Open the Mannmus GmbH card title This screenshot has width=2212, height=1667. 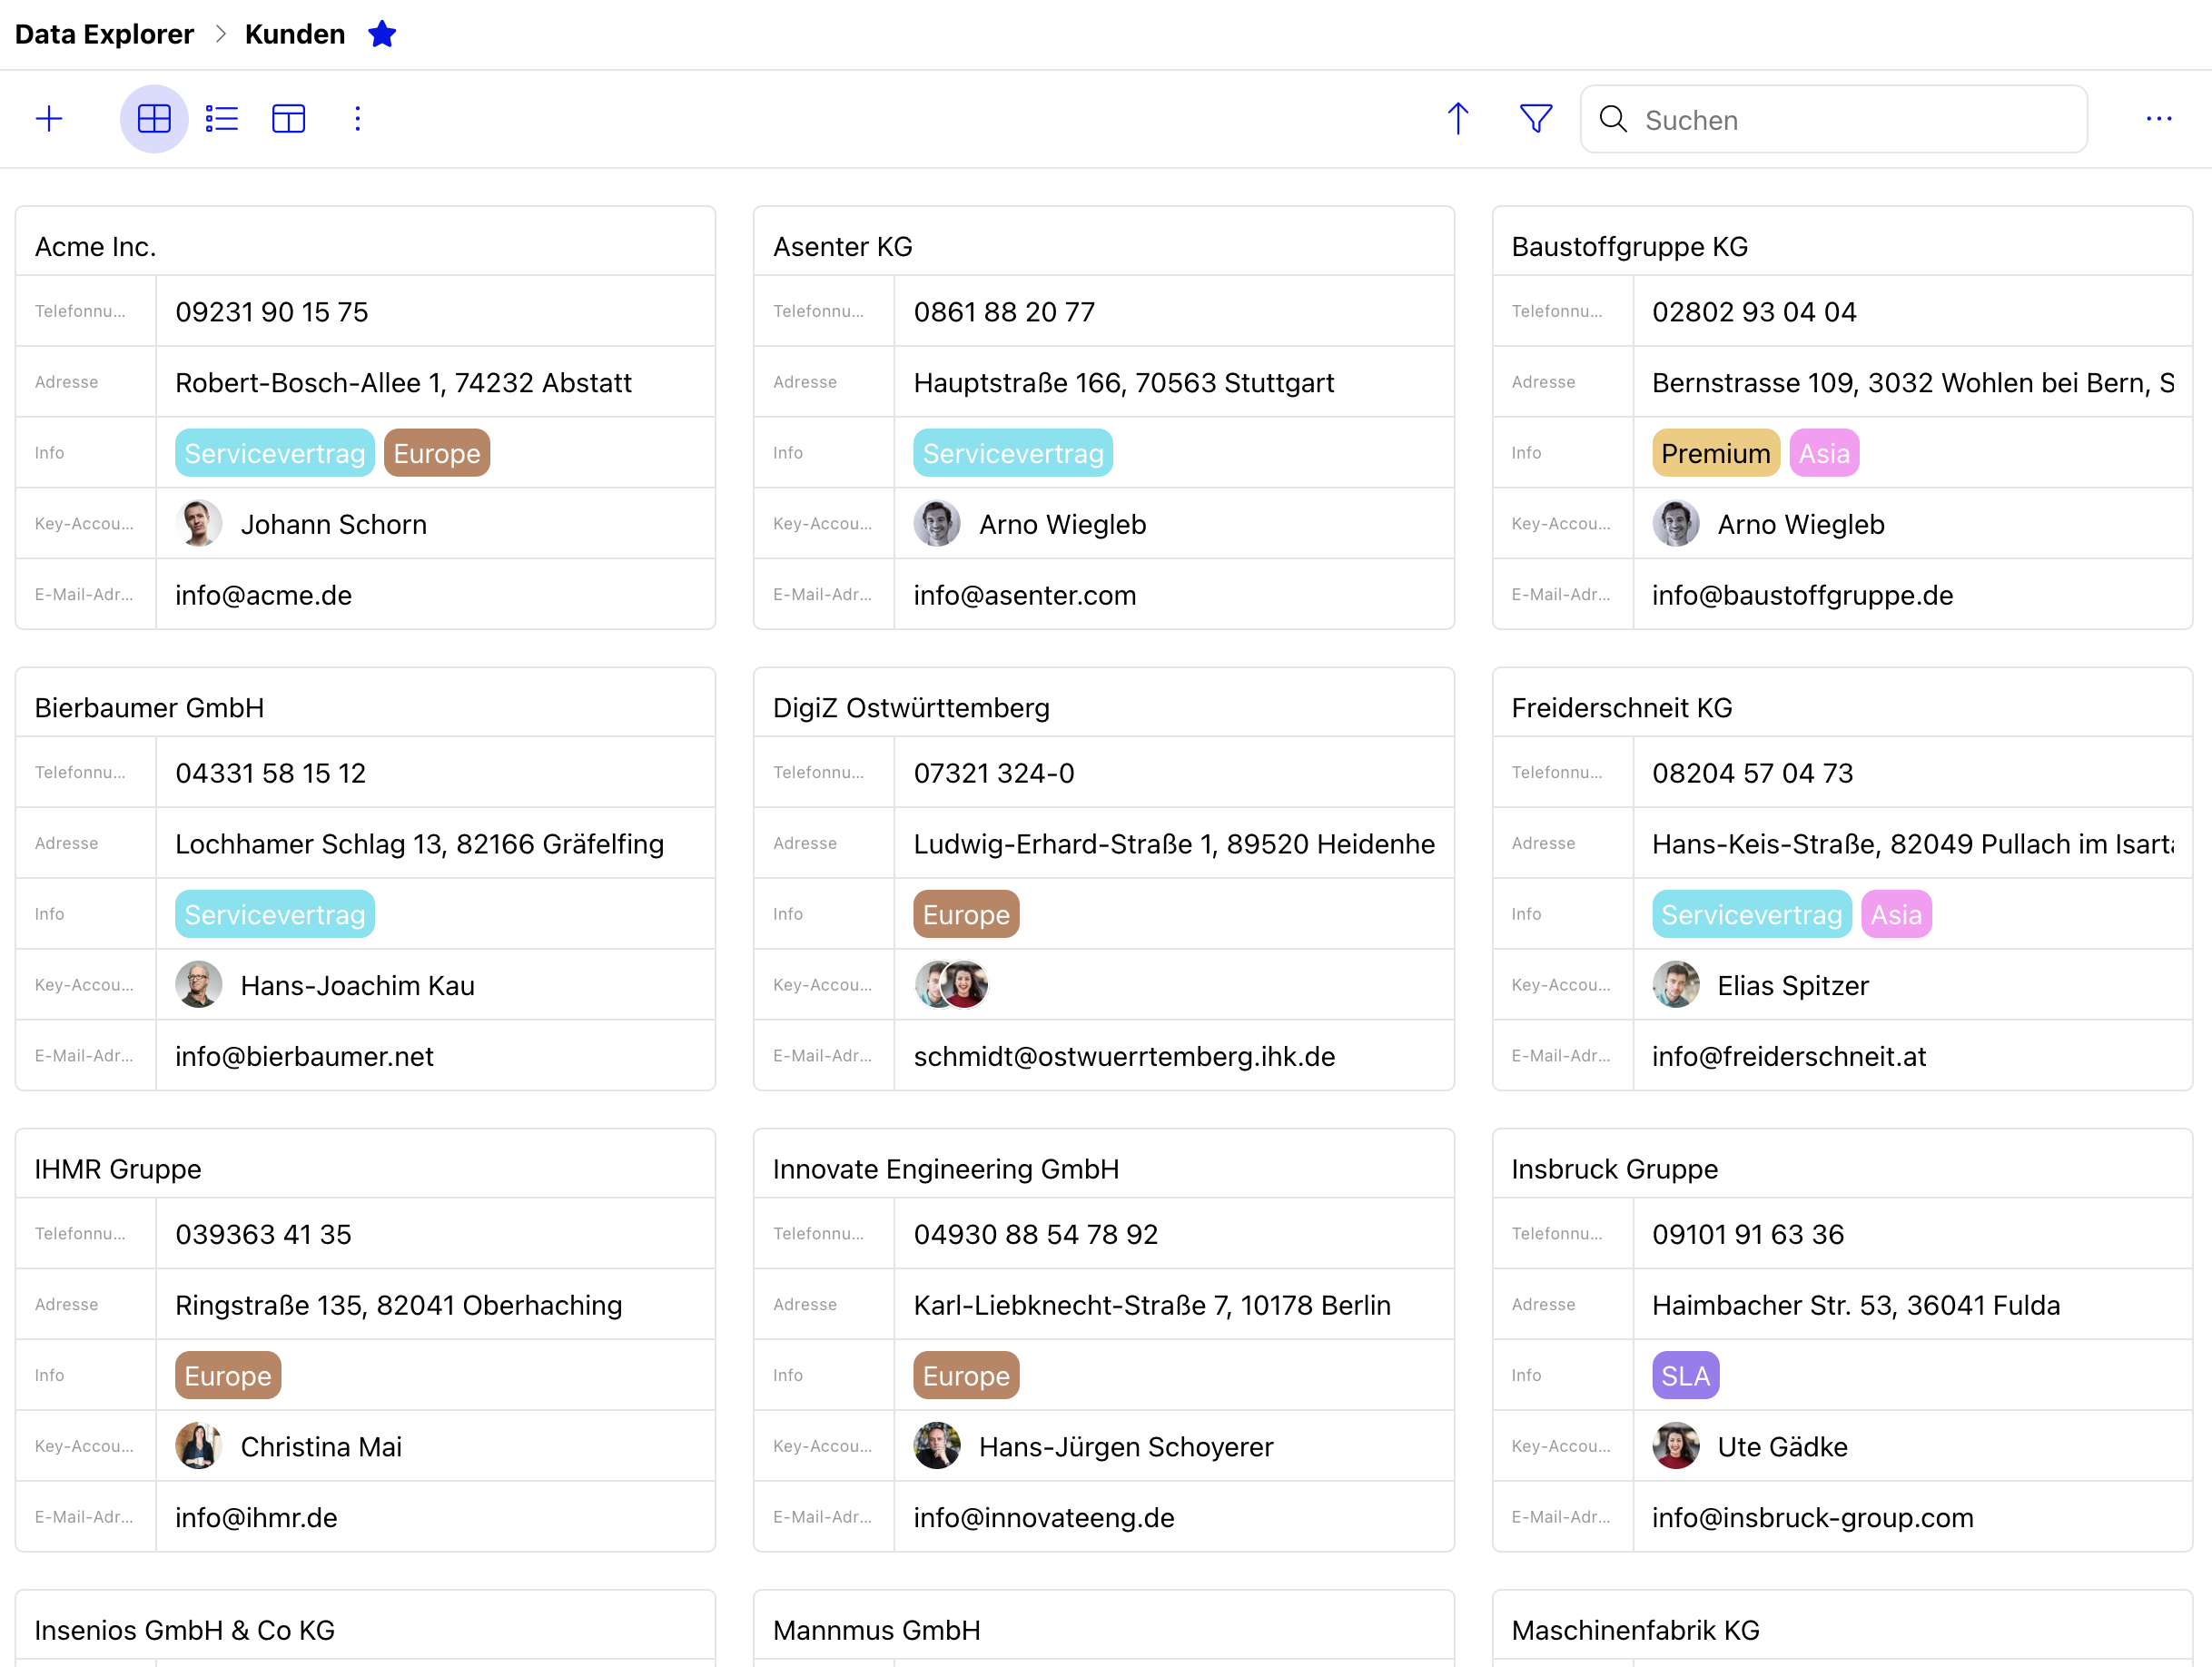click(877, 1629)
